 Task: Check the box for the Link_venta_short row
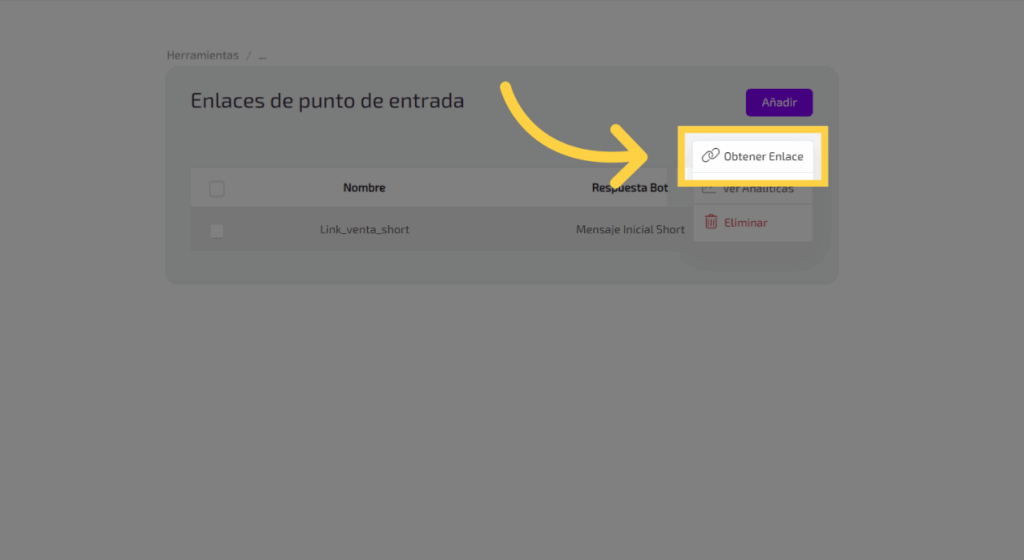point(217,230)
